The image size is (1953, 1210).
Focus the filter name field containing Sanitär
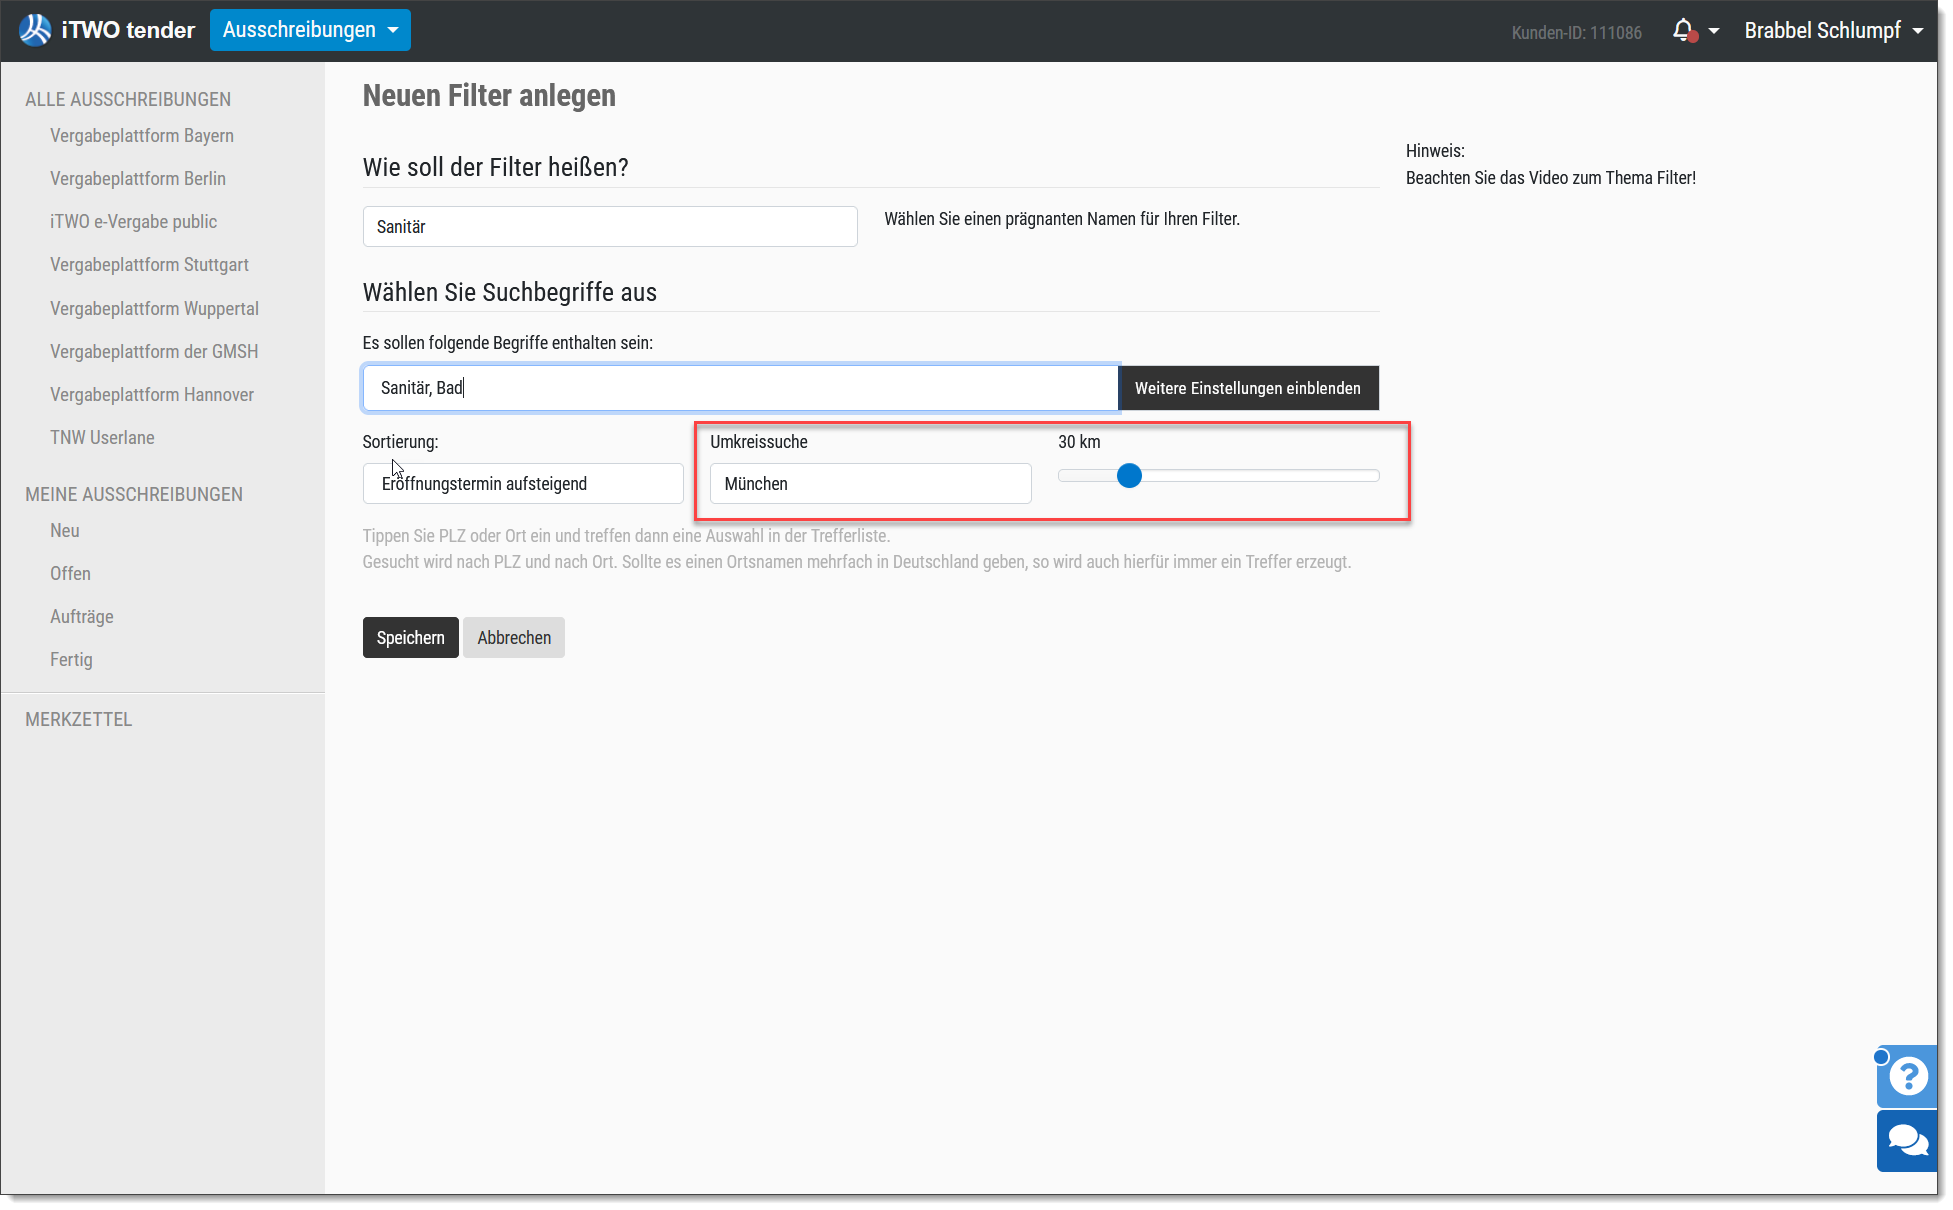tap(610, 227)
